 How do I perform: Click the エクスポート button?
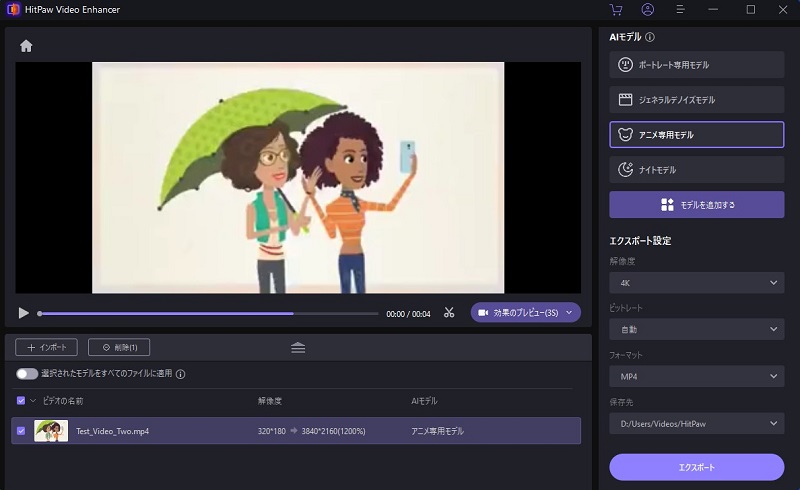[x=696, y=467]
